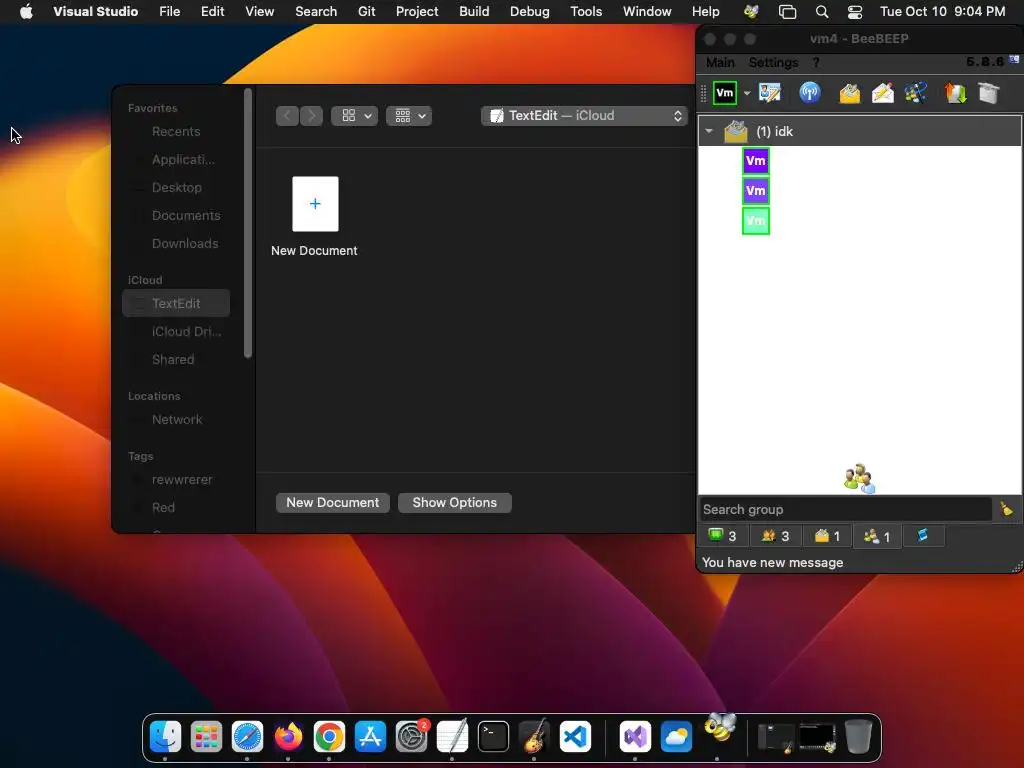1024x768 pixels.
Task: Collapse the (1) idk group tree row
Action: click(709, 131)
